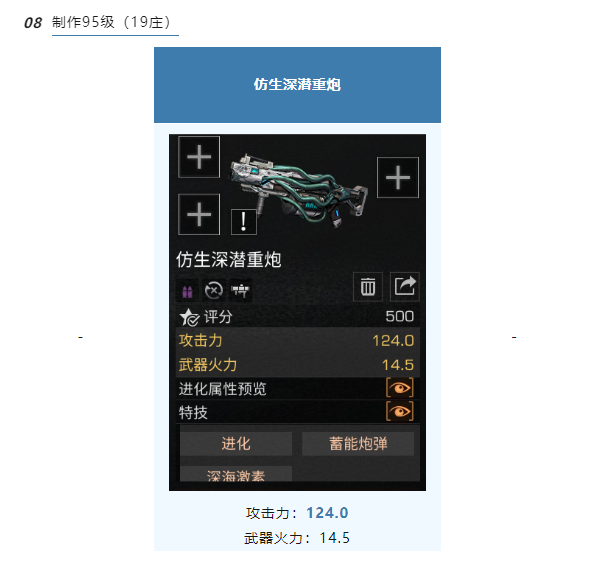Click the 进化 button
Screen dimensions: 603x572
[236, 444]
